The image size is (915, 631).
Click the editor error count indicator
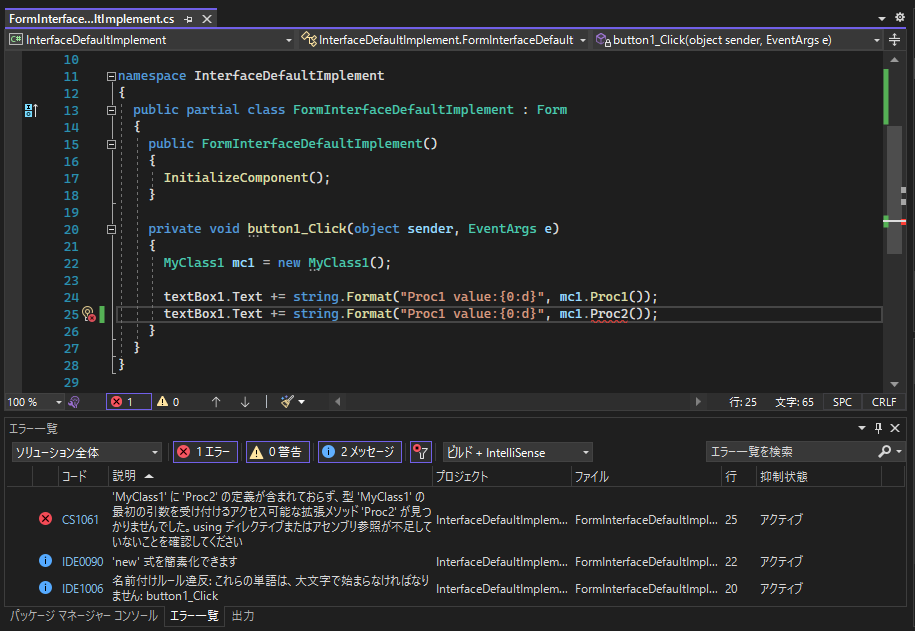(129, 402)
